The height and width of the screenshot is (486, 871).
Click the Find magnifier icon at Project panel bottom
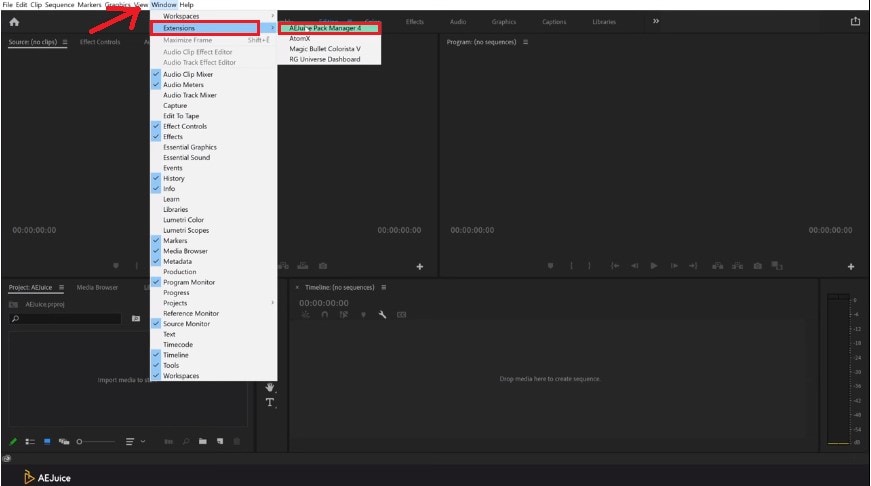[186, 442]
